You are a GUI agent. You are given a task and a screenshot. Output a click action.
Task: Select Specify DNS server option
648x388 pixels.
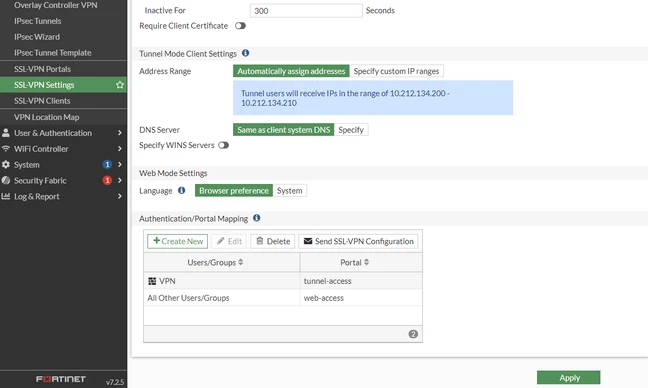(351, 130)
